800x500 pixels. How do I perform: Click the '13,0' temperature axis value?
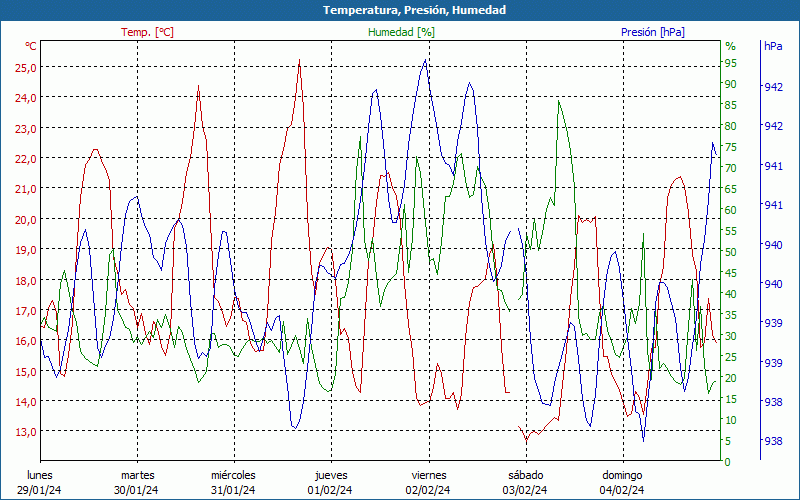[x=26, y=432]
